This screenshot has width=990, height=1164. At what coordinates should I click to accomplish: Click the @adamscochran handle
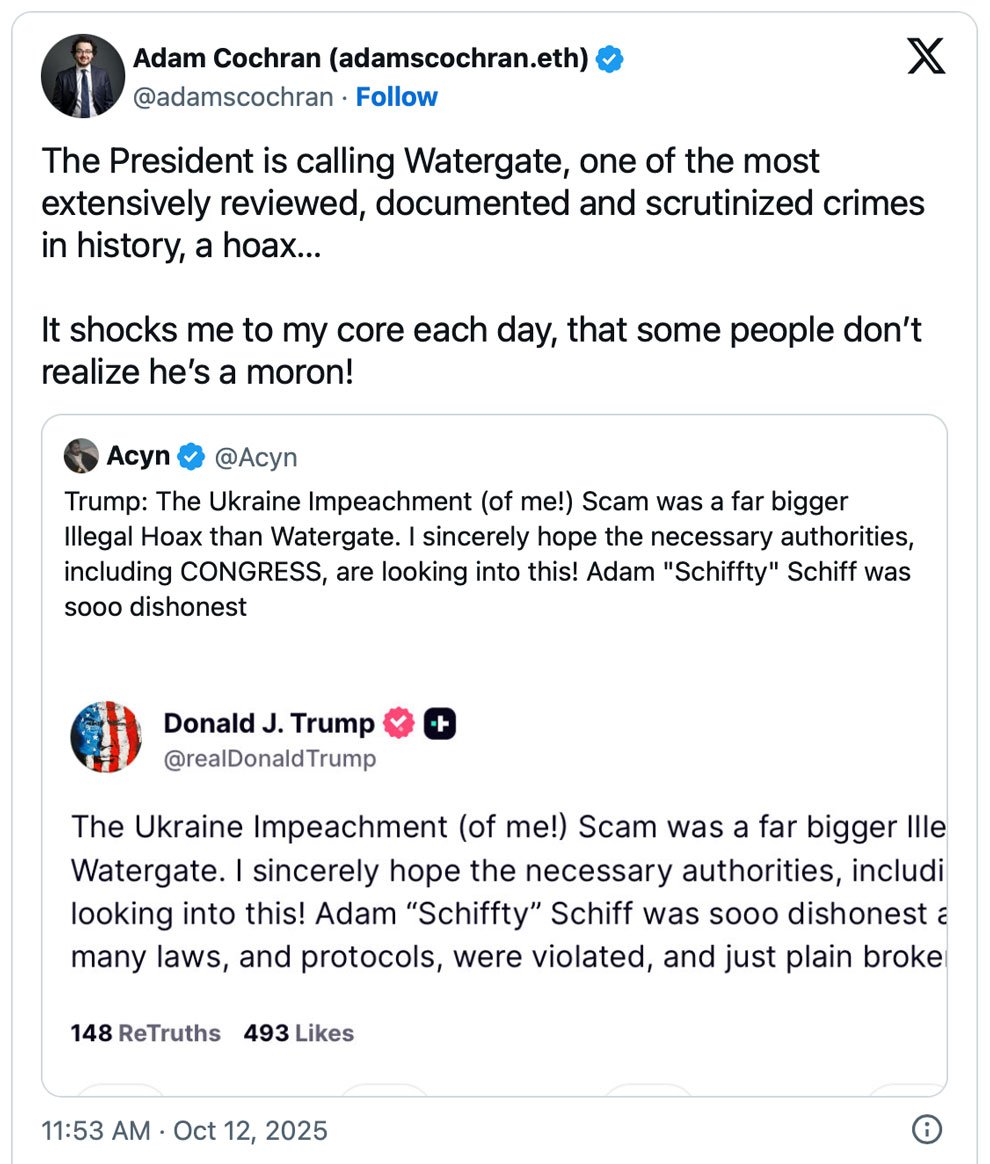pyautogui.click(x=233, y=97)
